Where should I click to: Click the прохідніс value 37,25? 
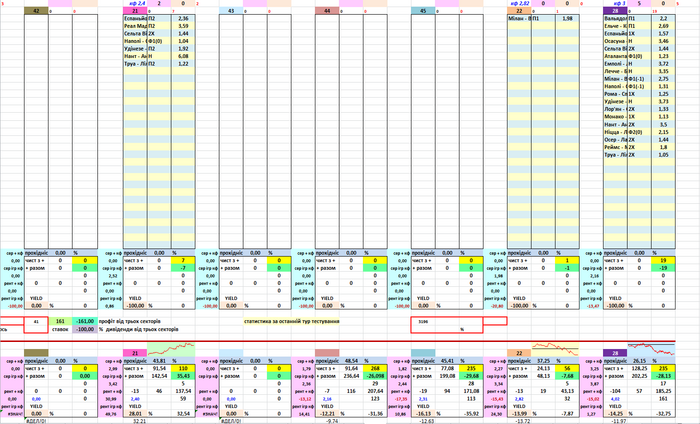pos(543,361)
